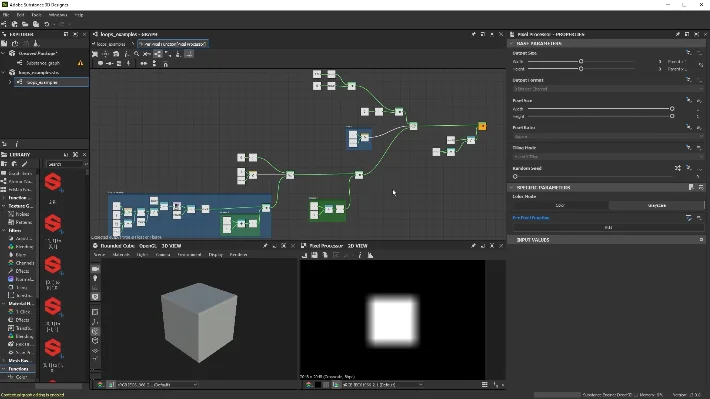Adjust the Output Size Width slider
This screenshot has height=399, width=710.
(x=580, y=61)
